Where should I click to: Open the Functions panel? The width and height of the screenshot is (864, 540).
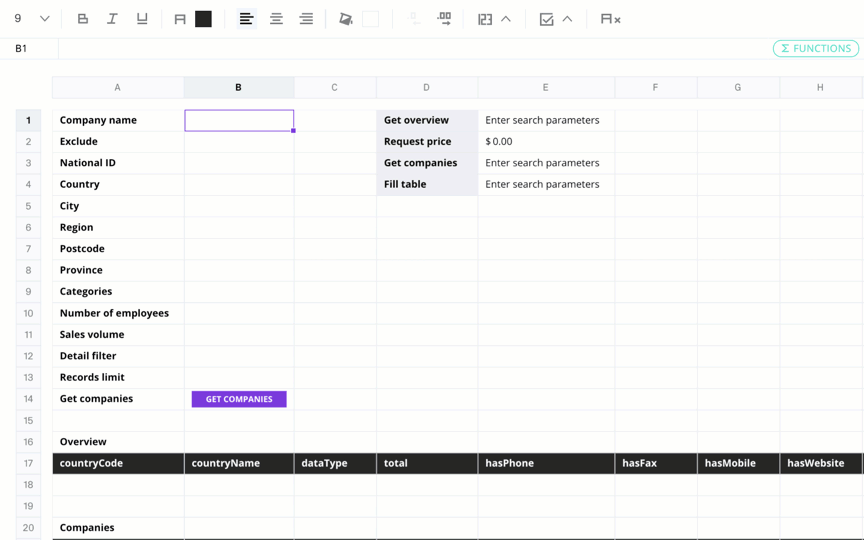(816, 48)
